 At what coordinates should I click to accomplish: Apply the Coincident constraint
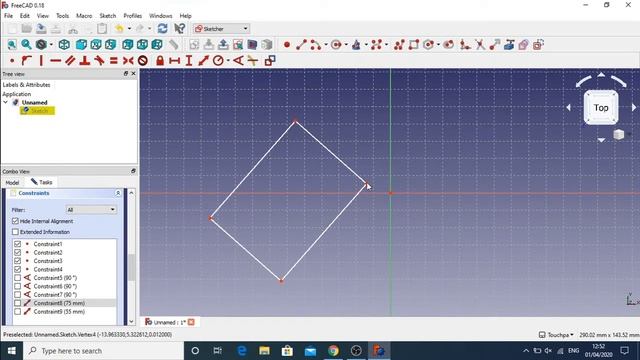[12, 61]
